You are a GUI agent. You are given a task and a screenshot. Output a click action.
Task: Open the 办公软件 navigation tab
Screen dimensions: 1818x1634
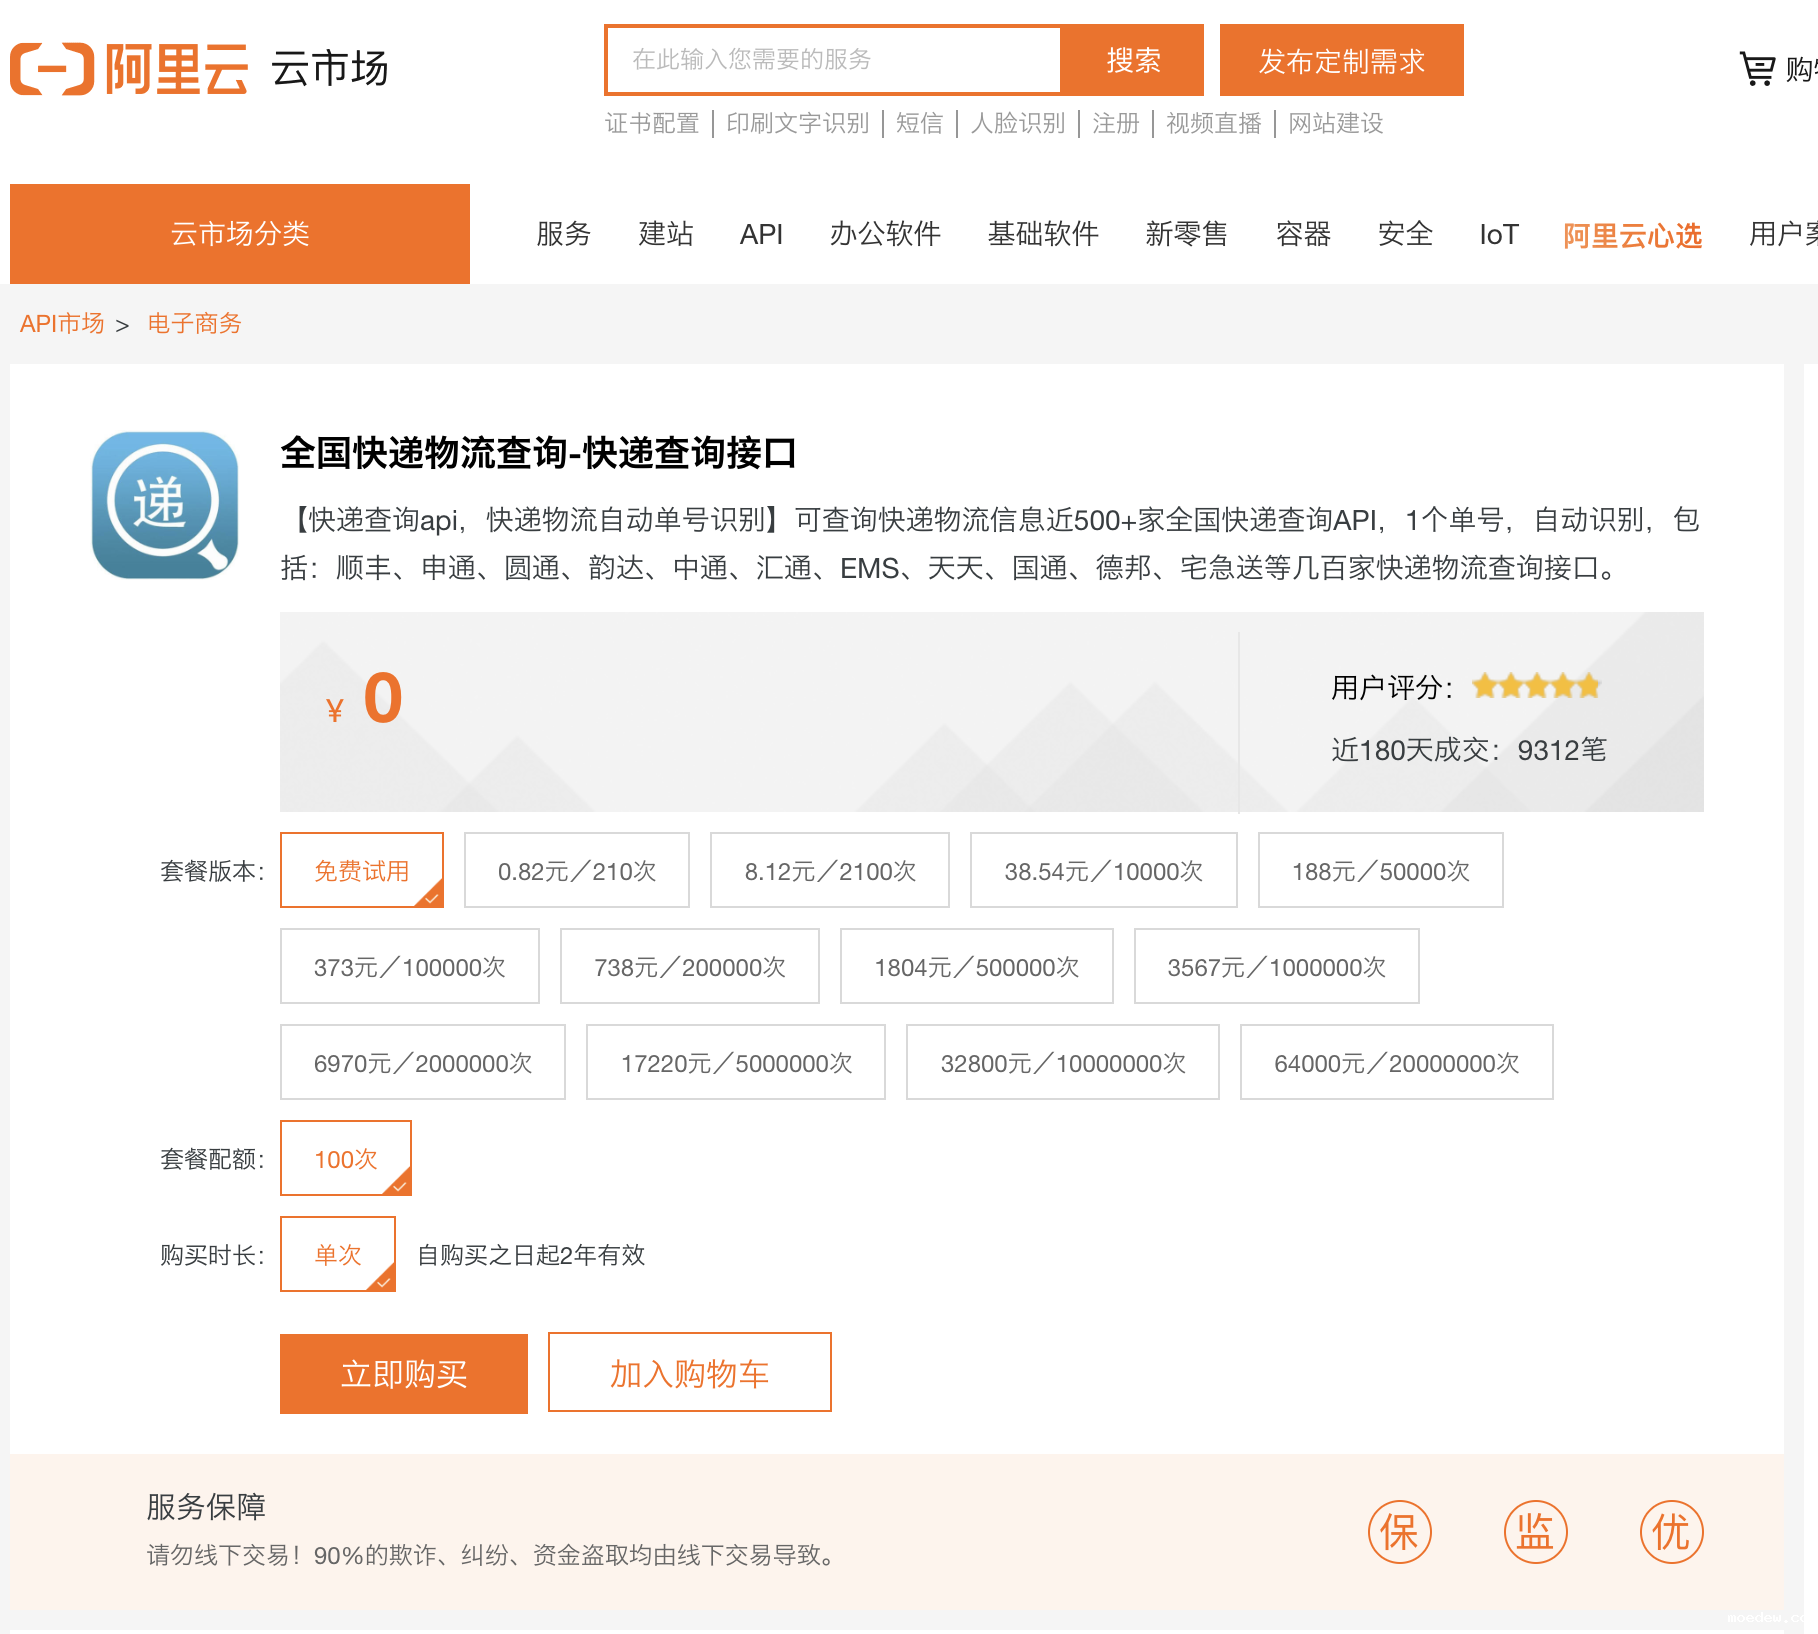point(885,234)
